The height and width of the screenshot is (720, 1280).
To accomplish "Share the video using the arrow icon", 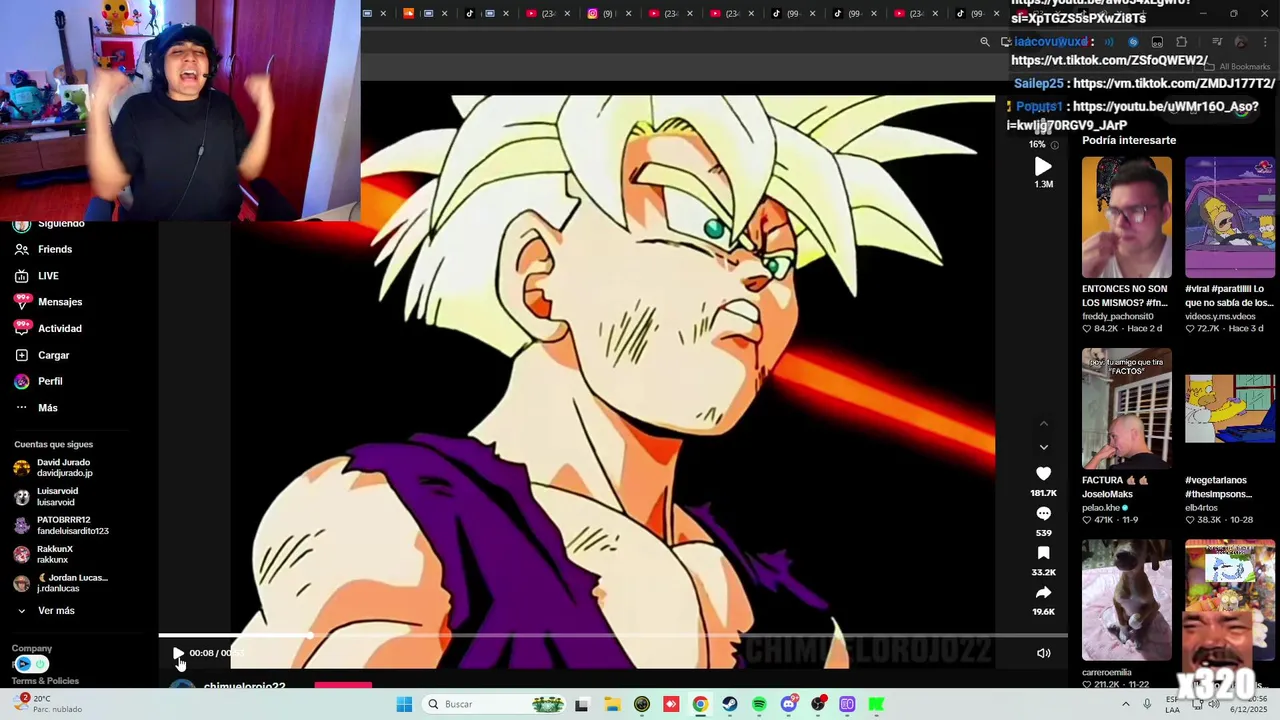I will coord(1043,593).
